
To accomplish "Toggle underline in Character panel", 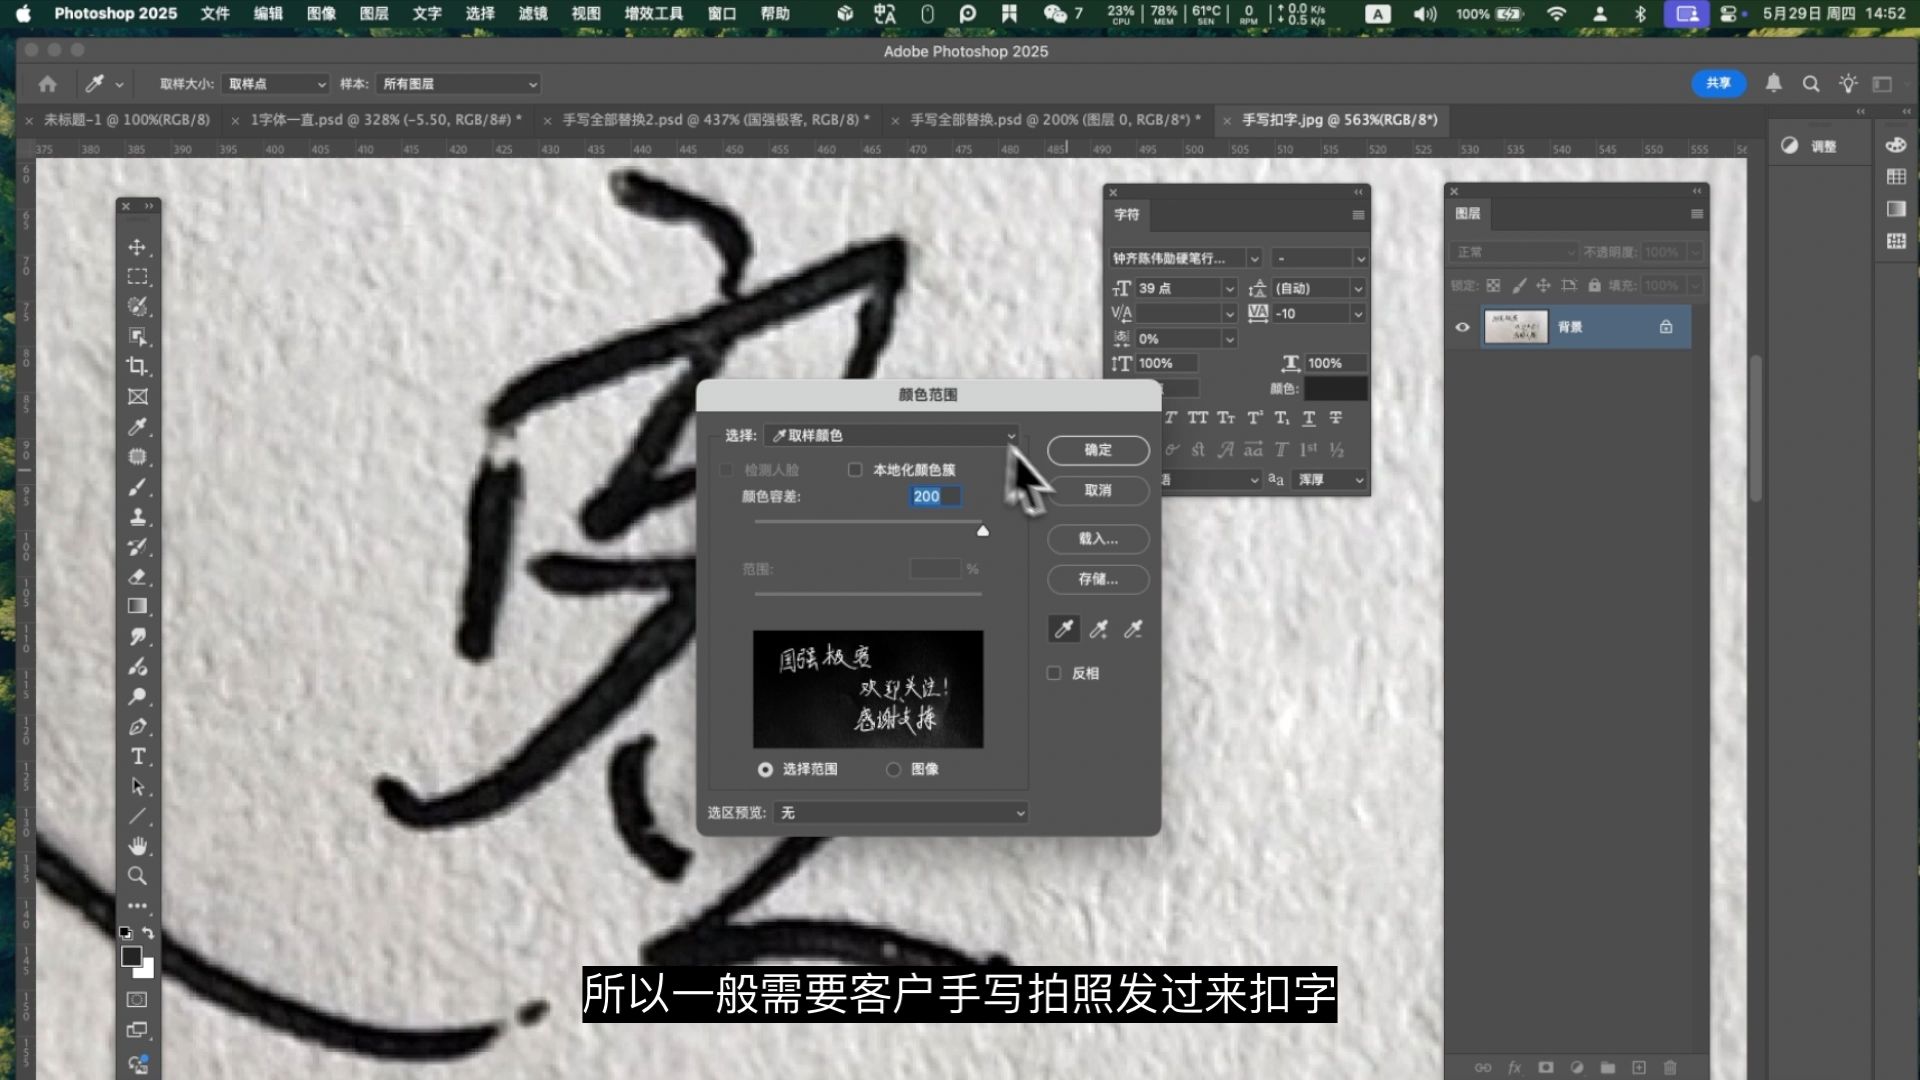I will coord(1308,418).
